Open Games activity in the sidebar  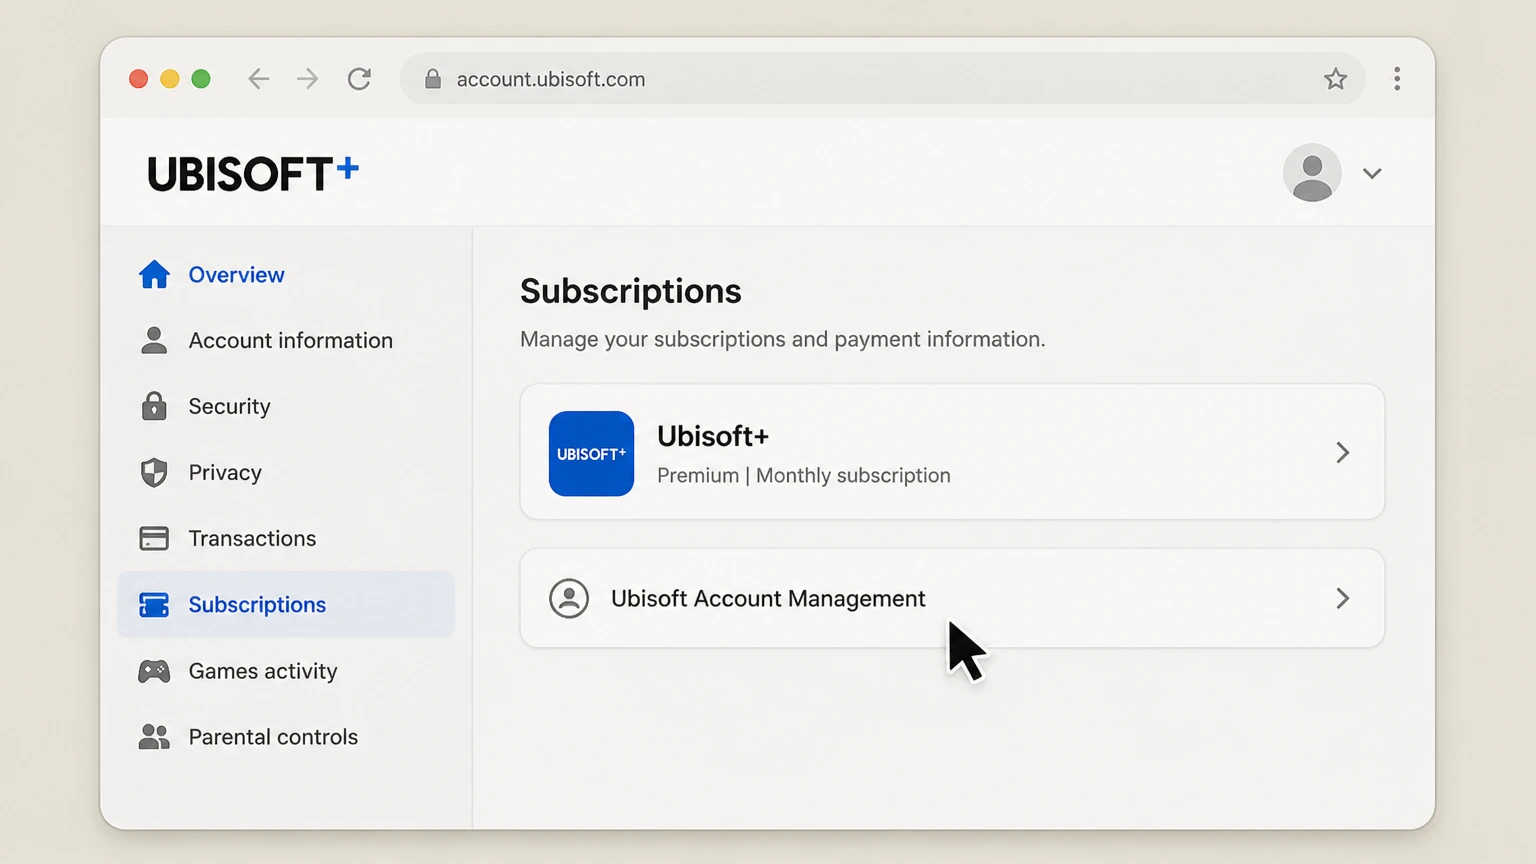pyautogui.click(x=286, y=671)
